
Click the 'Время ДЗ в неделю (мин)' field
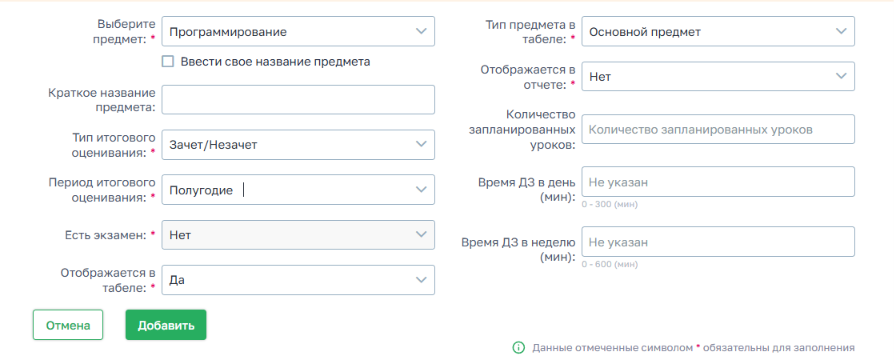(x=718, y=242)
